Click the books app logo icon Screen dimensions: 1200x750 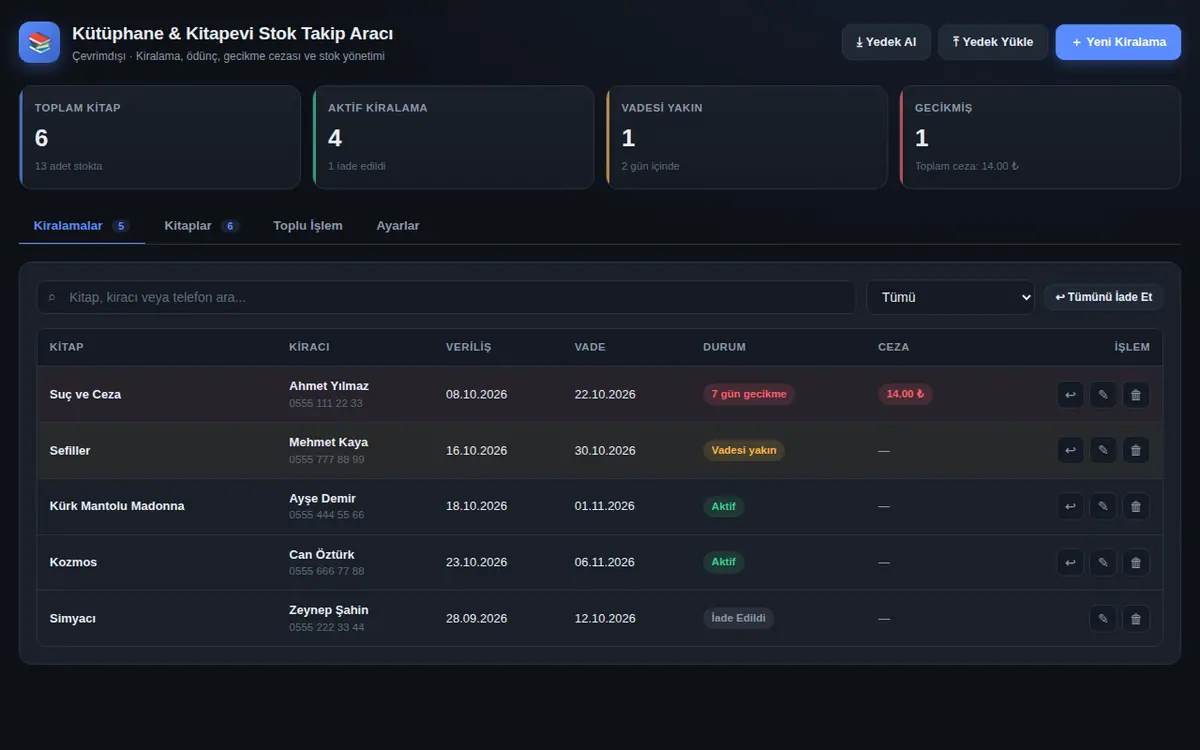coord(39,42)
